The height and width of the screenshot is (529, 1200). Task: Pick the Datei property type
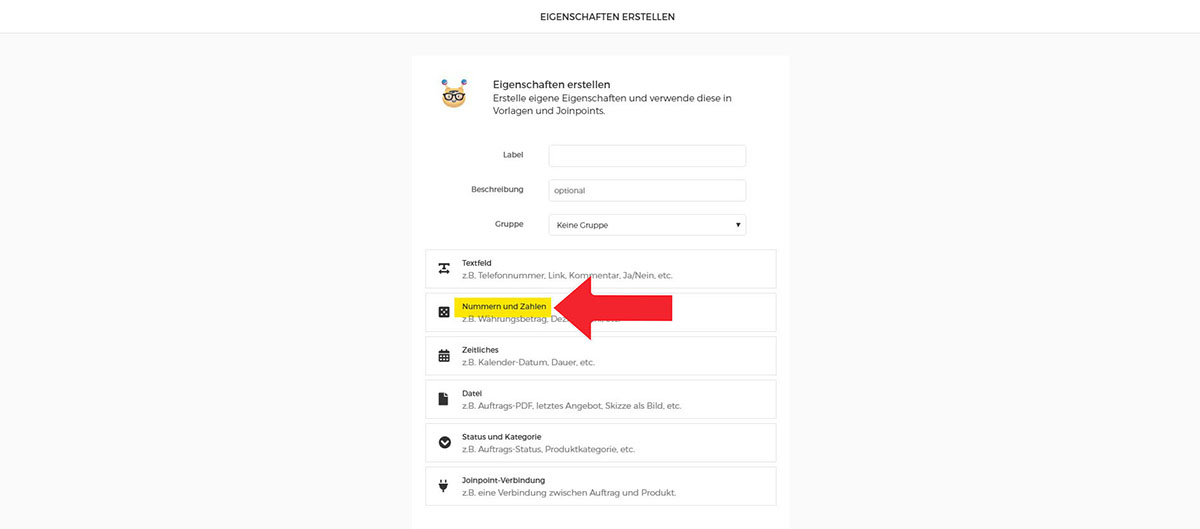tap(600, 399)
